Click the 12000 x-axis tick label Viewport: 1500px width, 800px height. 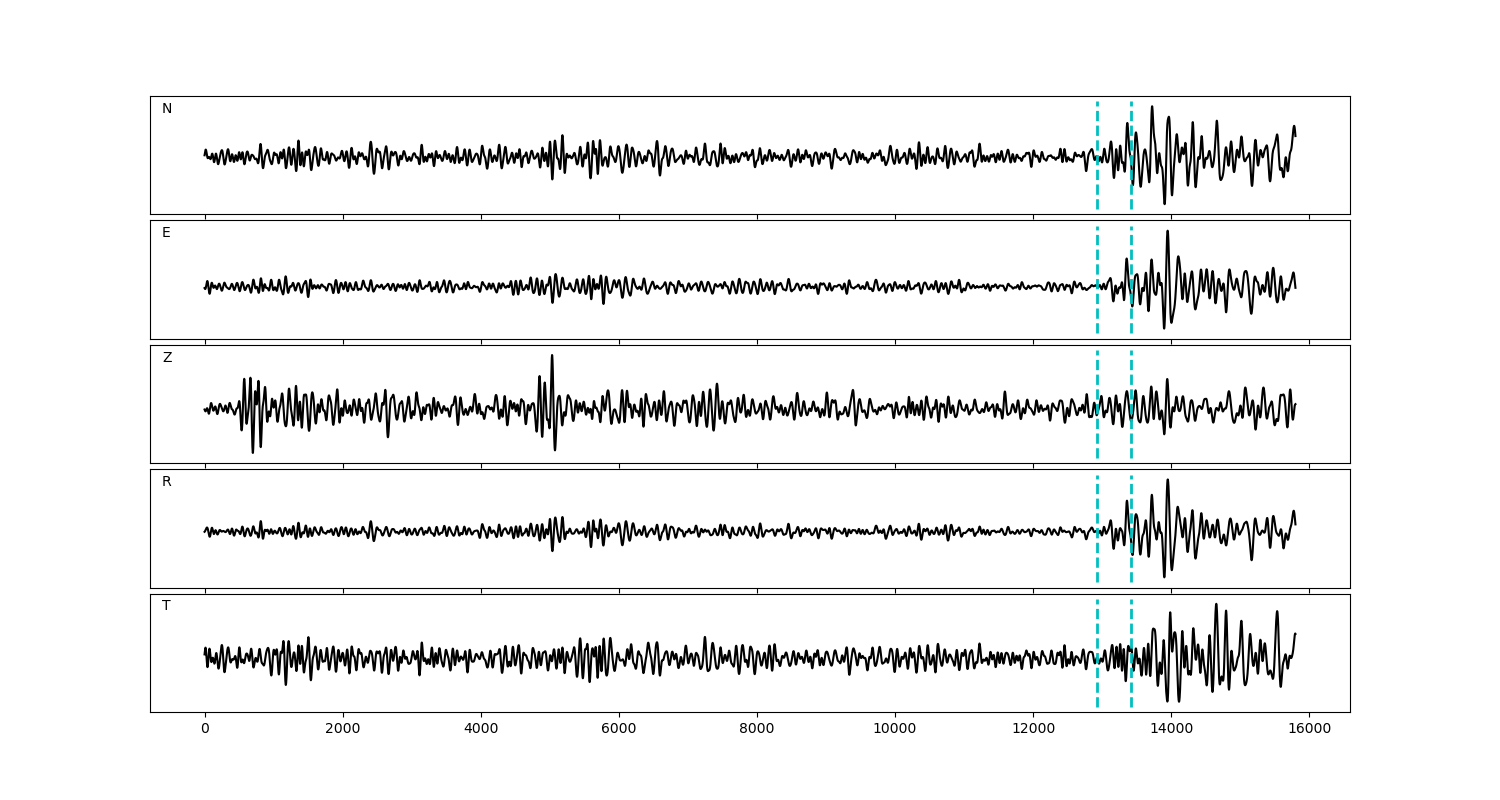coord(1033,730)
